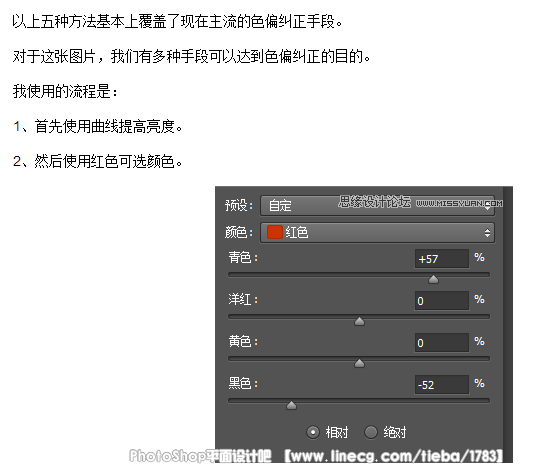Click the linecg.com/tieba watermark text
This screenshot has height=473, width=553.
[x=393, y=456]
